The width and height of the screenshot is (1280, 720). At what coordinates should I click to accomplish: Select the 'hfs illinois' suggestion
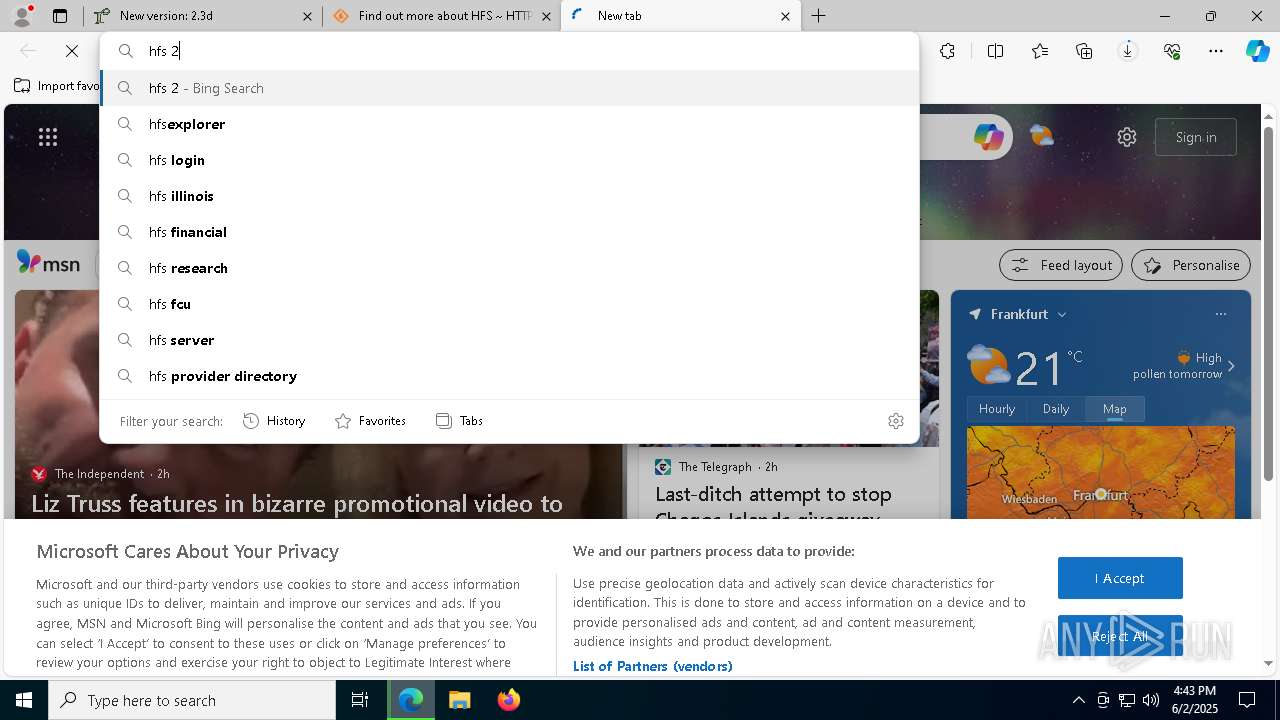click(x=510, y=196)
